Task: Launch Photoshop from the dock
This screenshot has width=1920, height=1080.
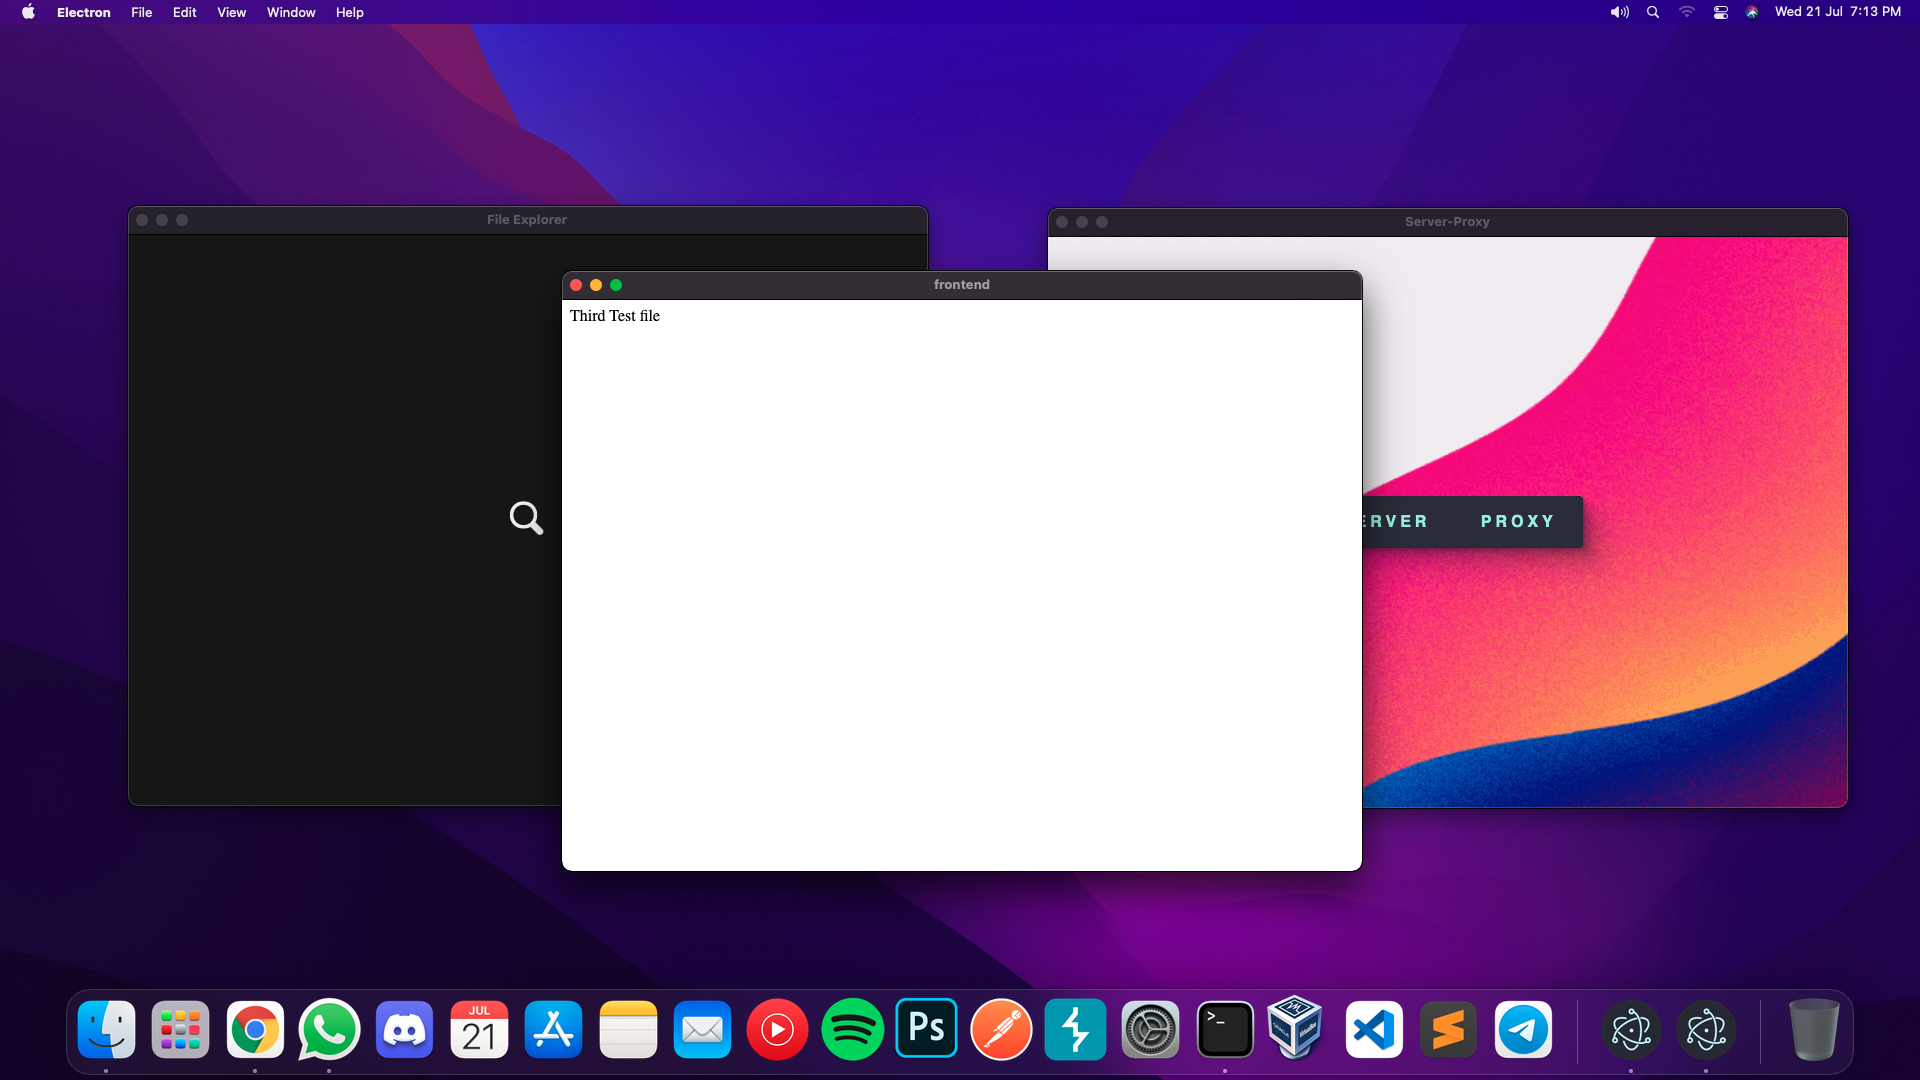Action: coord(926,1029)
